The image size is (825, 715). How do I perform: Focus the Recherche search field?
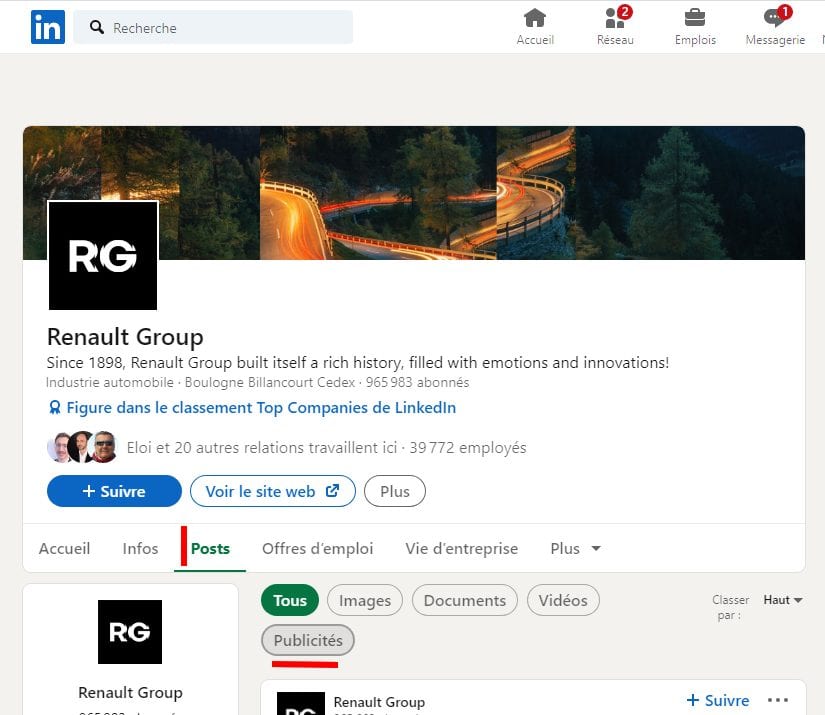click(213, 27)
